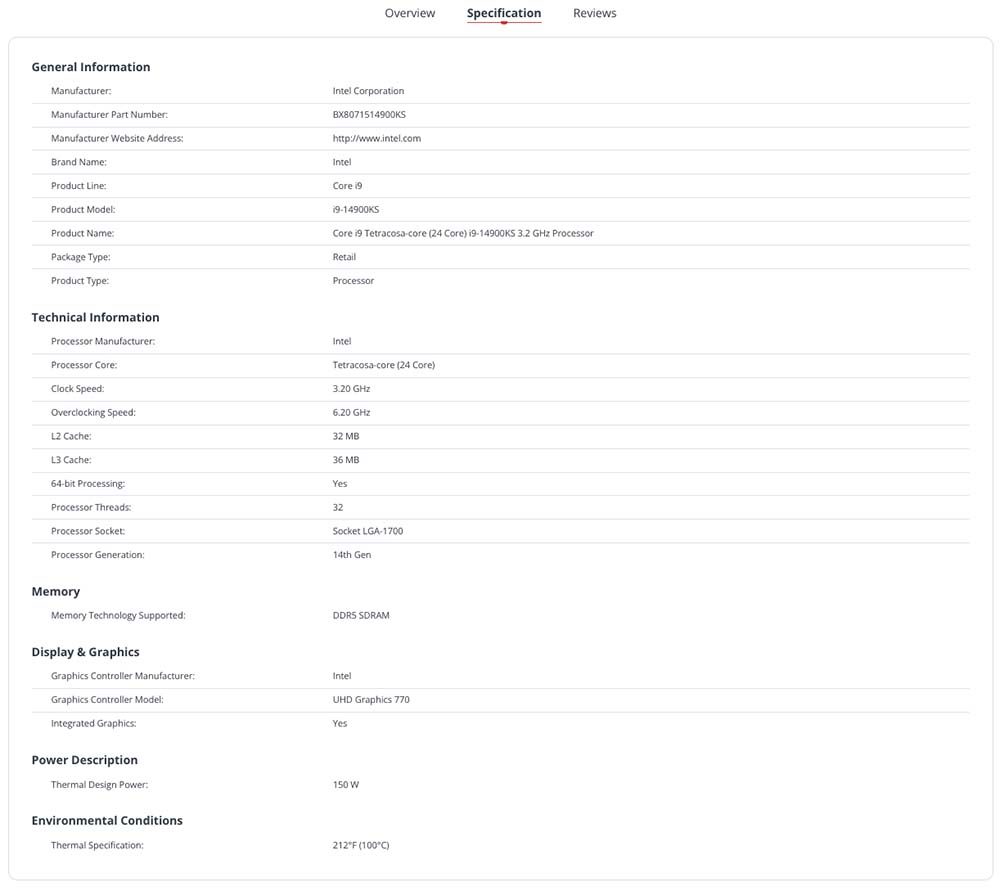Screen dimensions: 1000x891
Task: Click the Intel Corporation manufacturer value
Action: pos(368,91)
